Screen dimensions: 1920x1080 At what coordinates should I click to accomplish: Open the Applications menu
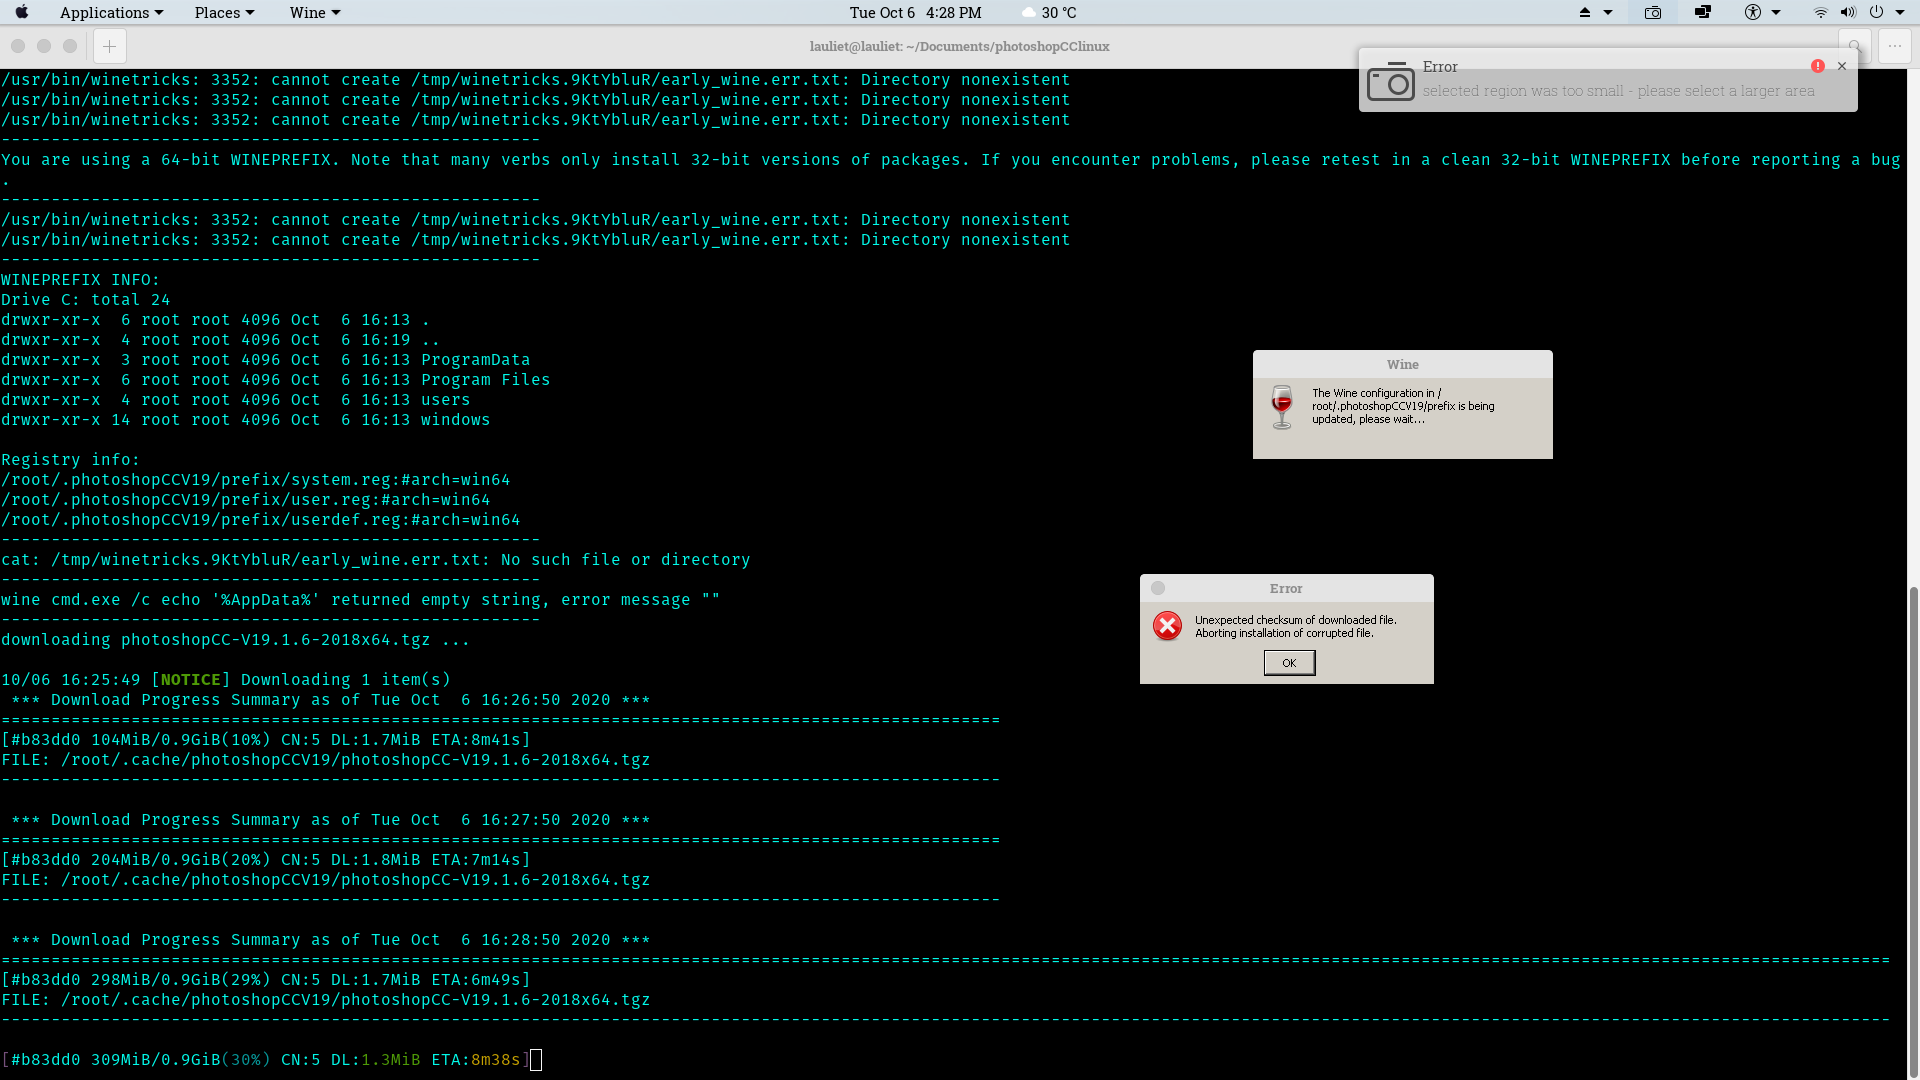pyautogui.click(x=111, y=12)
